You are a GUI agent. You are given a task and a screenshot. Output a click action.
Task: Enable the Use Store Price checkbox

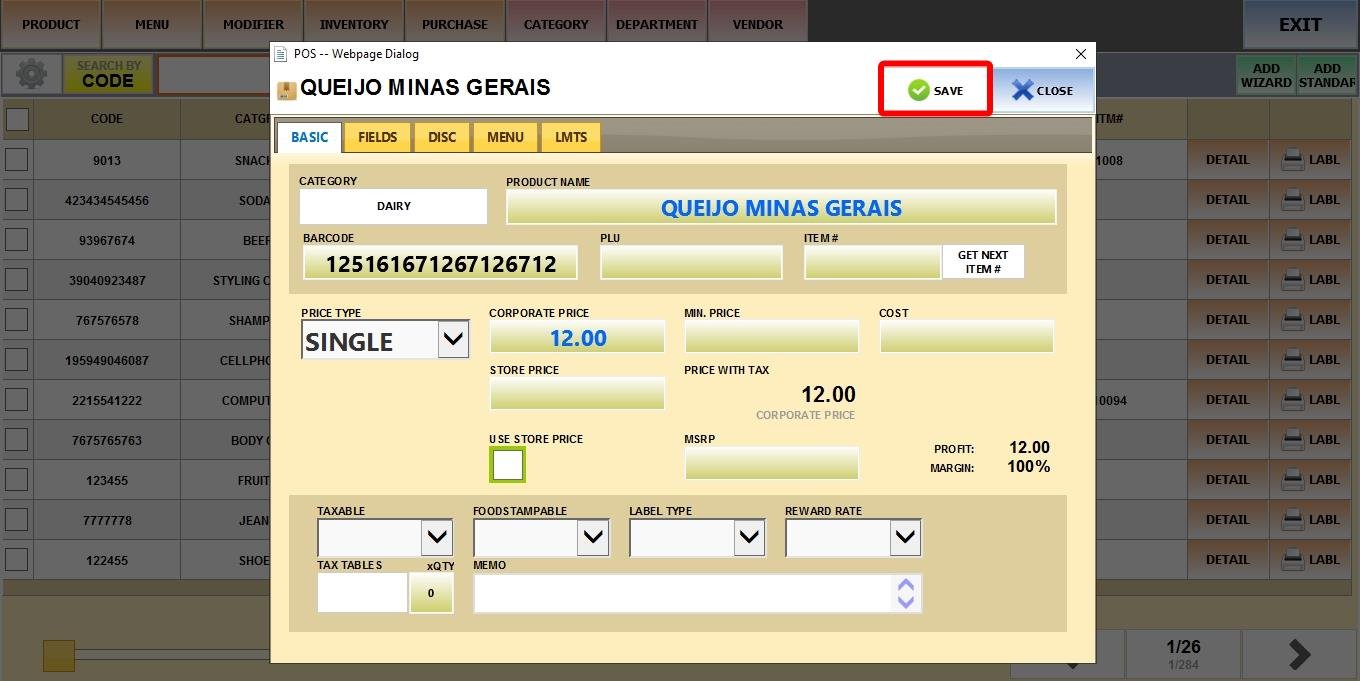[507, 465]
